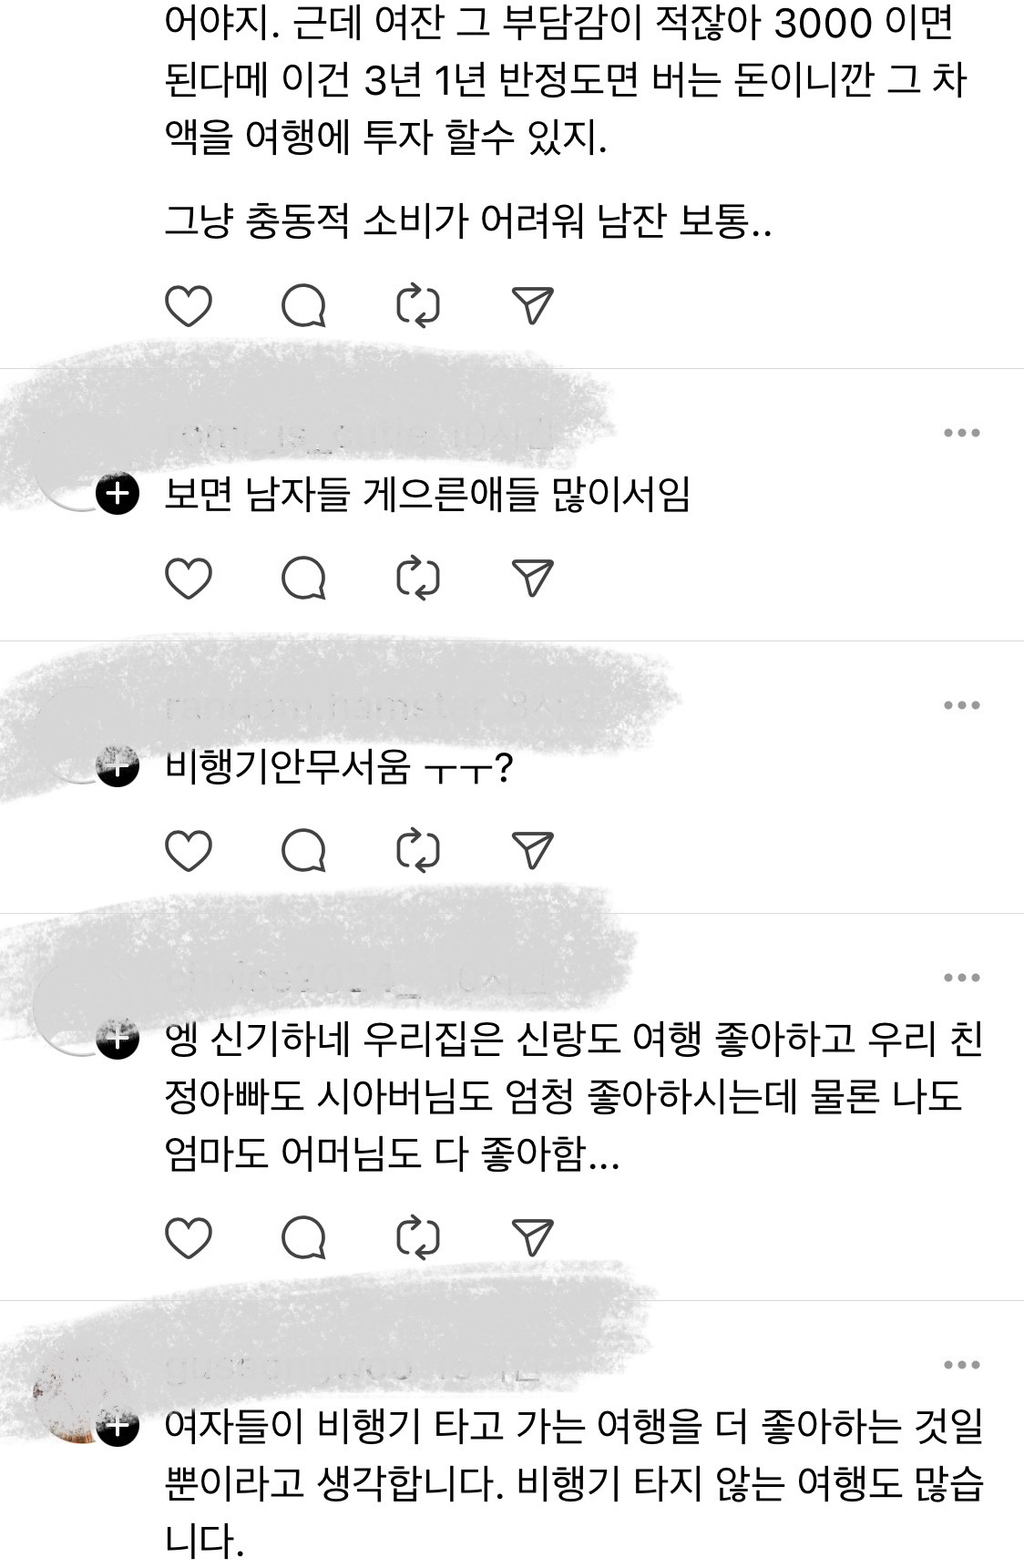
Task: Like the 엥 신기하네 comment
Action: tap(188, 1238)
